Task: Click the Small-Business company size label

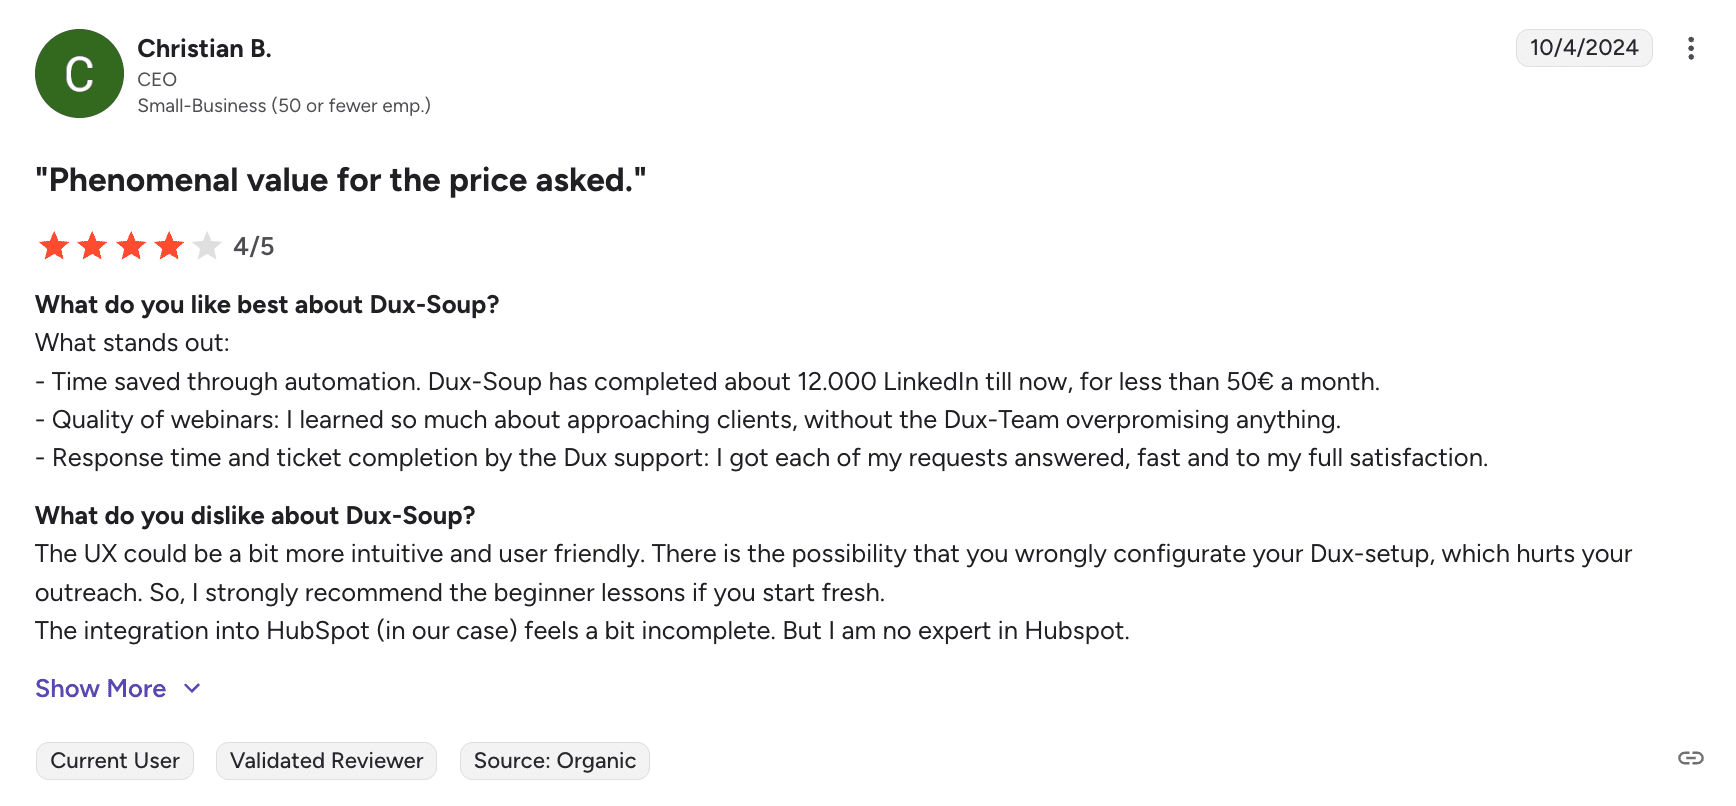Action: [283, 106]
